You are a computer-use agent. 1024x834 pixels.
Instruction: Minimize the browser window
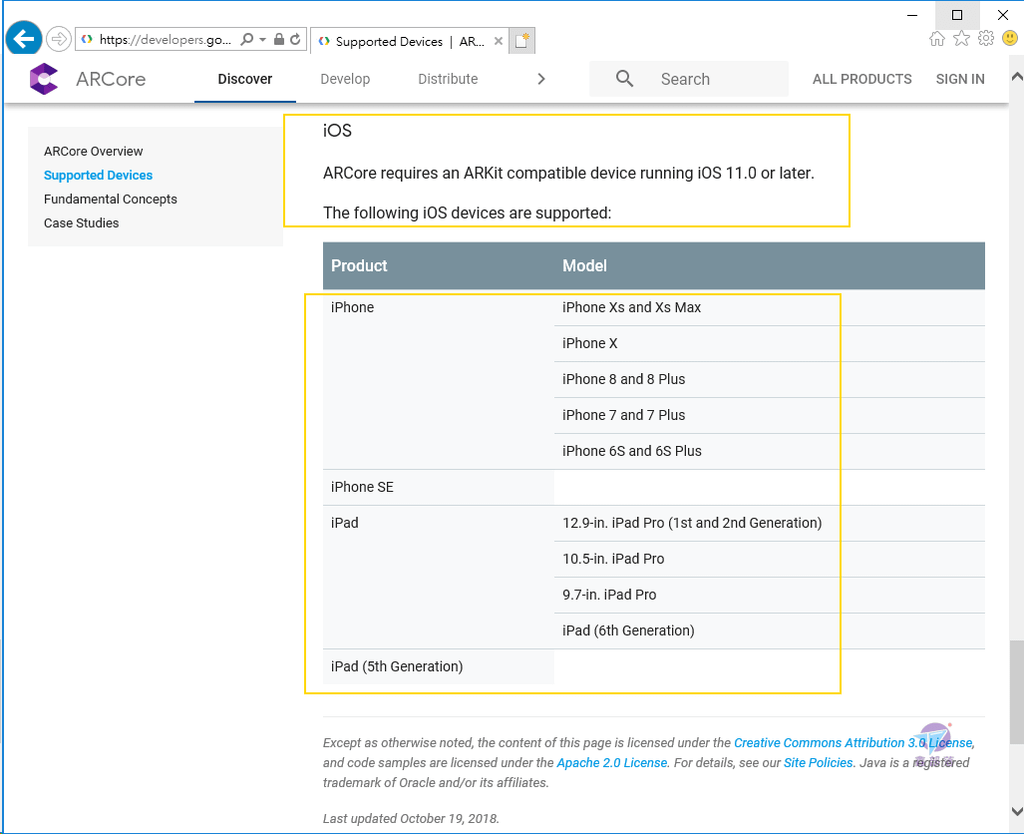point(912,14)
